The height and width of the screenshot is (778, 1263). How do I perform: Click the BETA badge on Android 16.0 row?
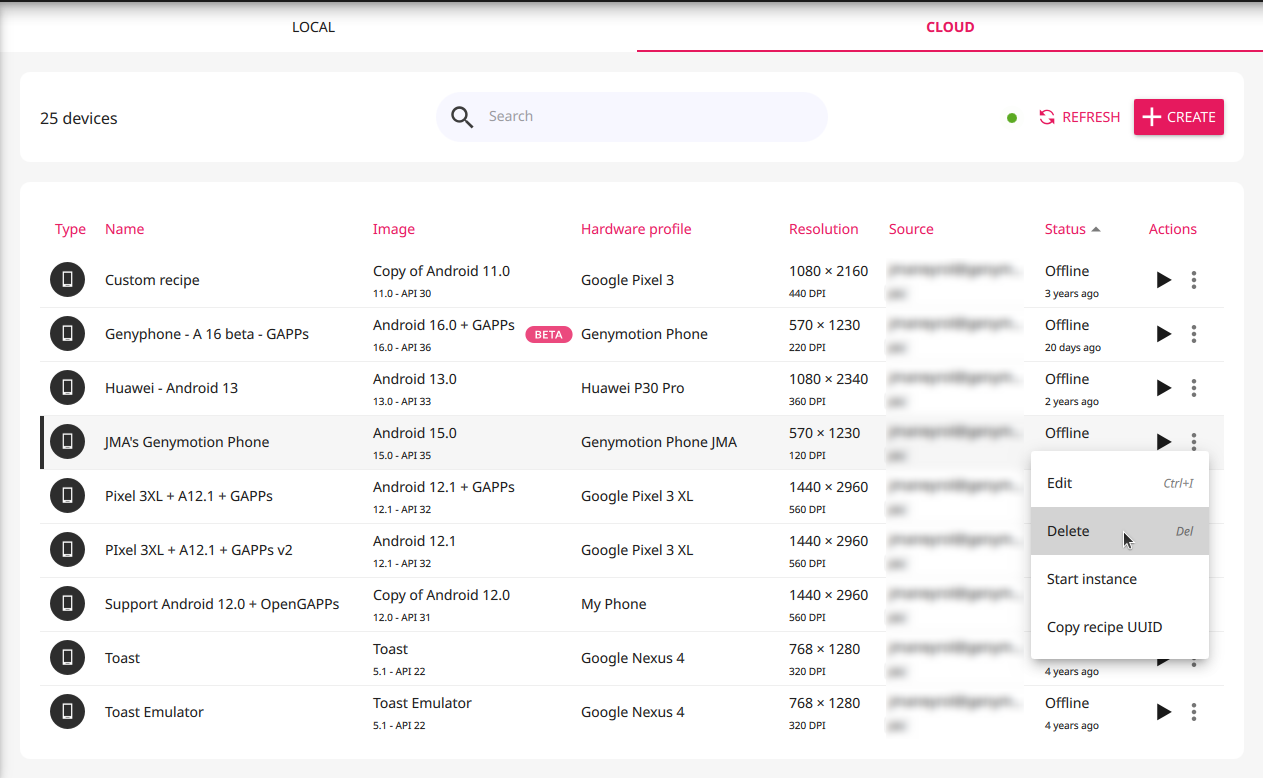pyautogui.click(x=549, y=334)
